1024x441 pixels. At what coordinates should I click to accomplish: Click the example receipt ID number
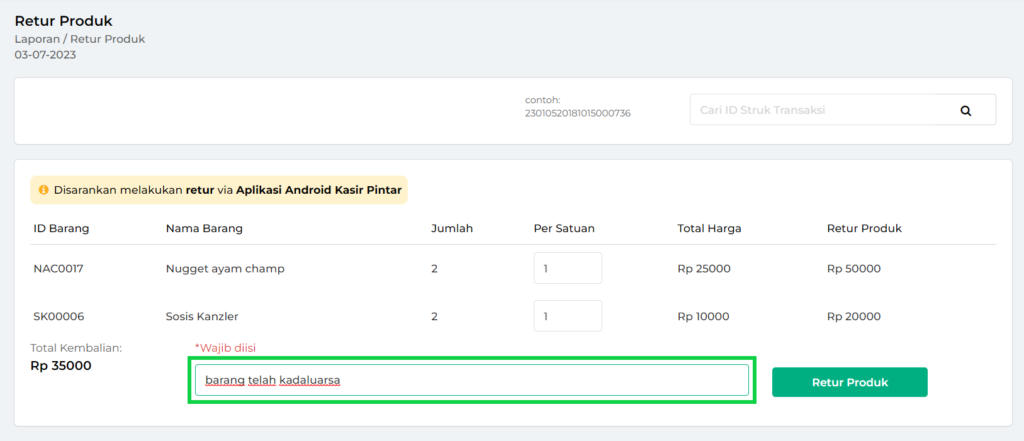click(577, 113)
